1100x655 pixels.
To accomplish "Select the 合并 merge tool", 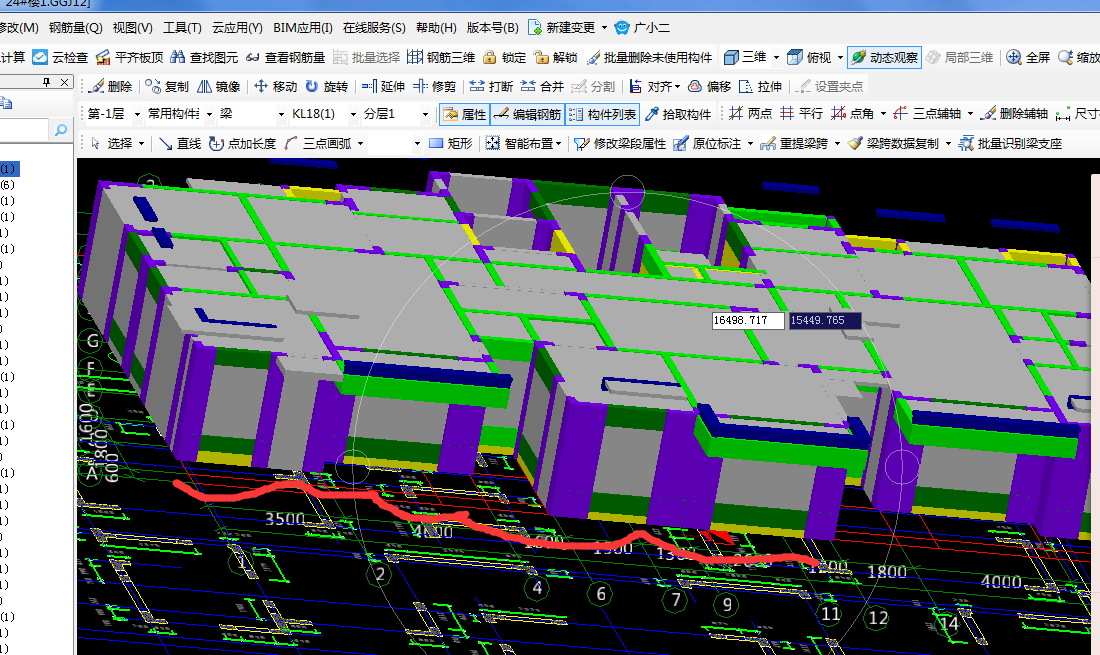I will coord(542,86).
